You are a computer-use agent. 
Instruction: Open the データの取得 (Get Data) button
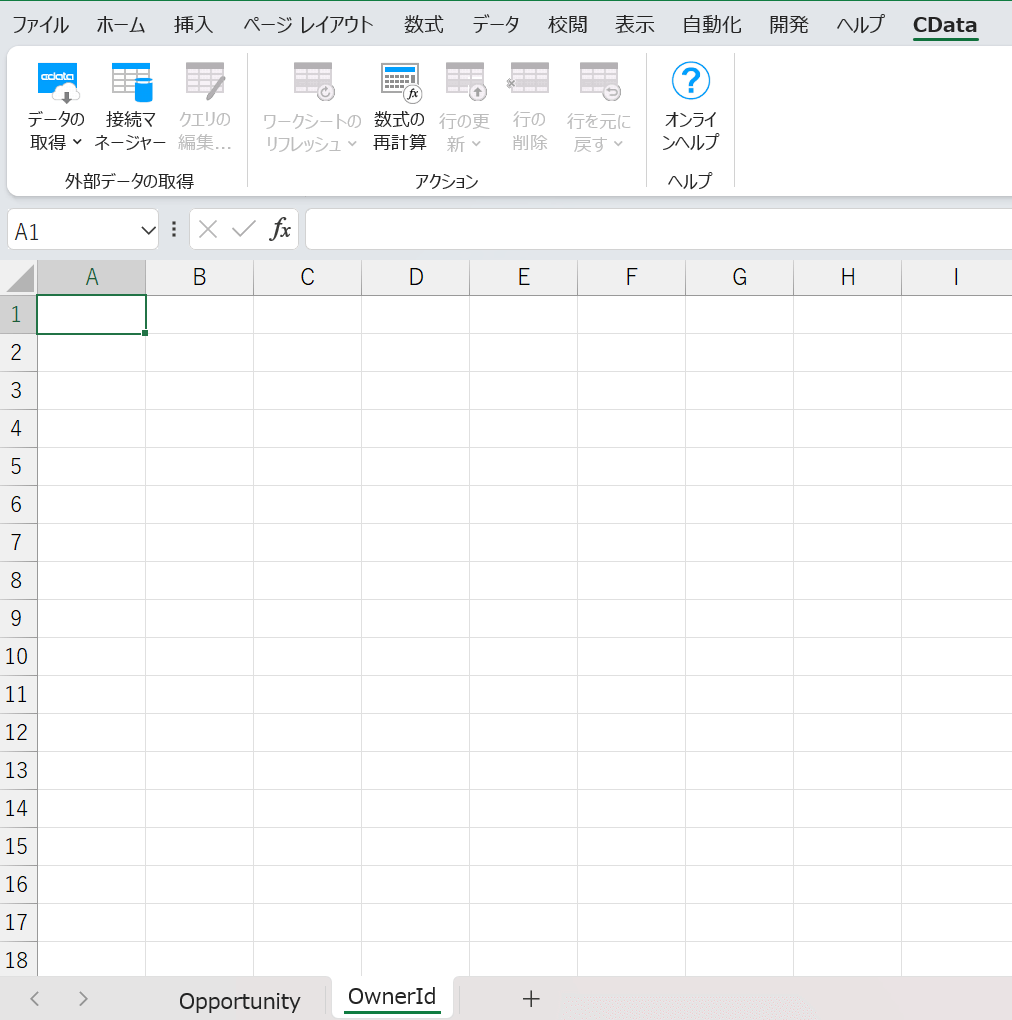click(57, 107)
